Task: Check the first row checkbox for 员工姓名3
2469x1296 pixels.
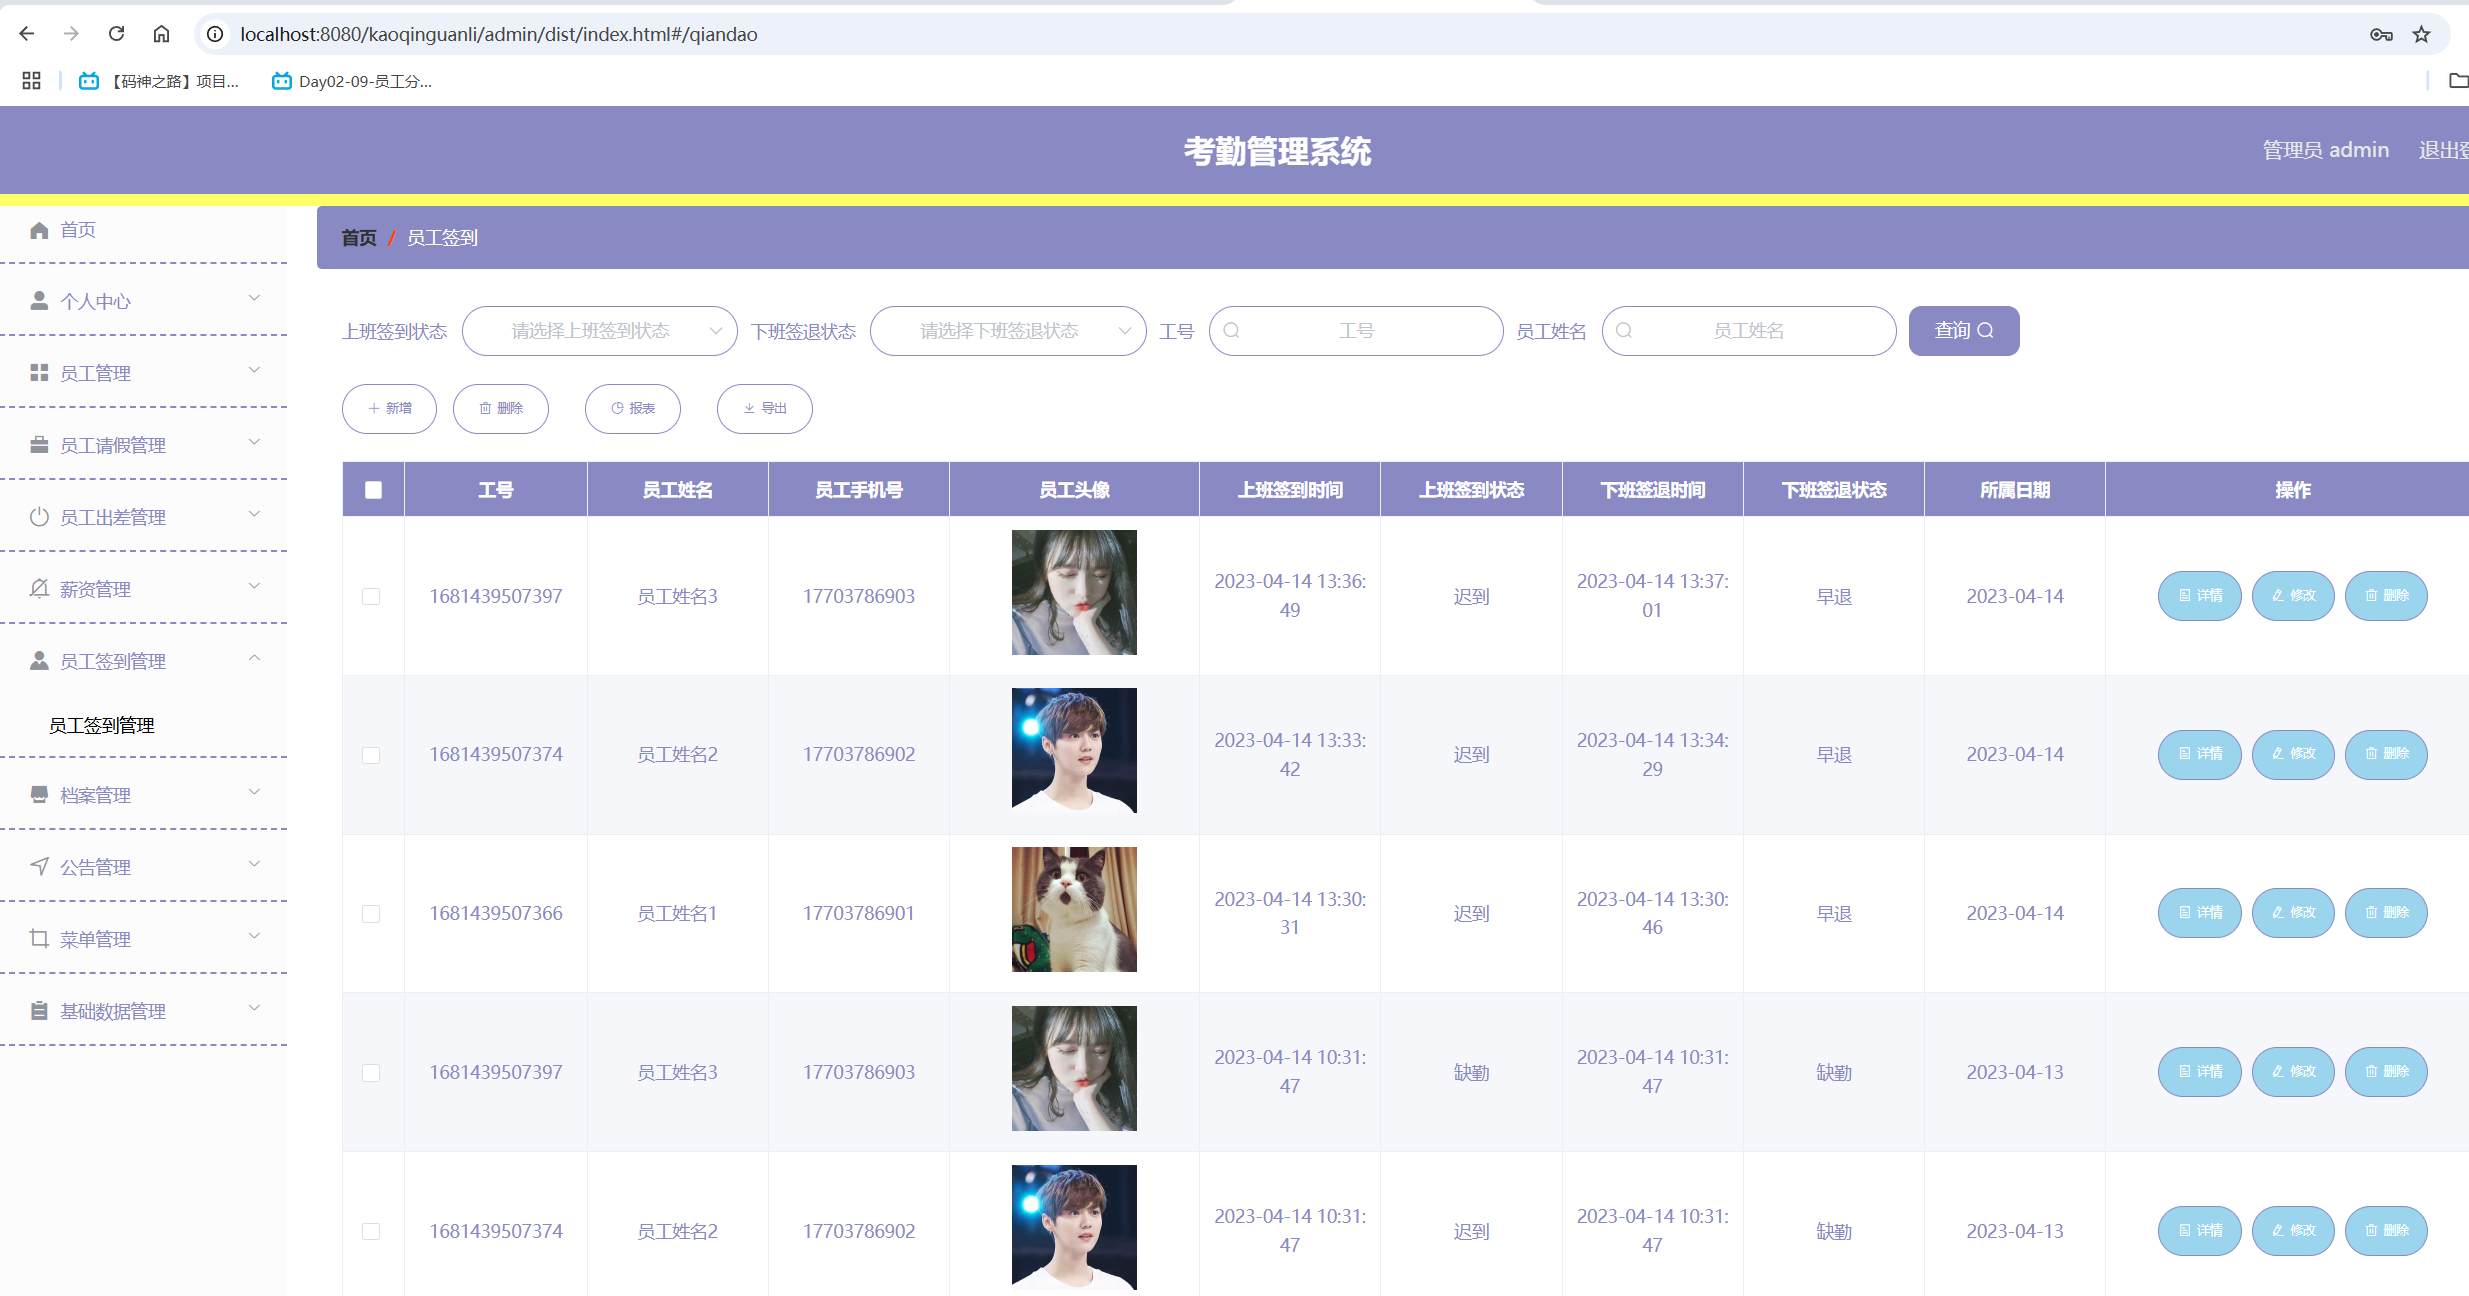Action: [x=371, y=596]
